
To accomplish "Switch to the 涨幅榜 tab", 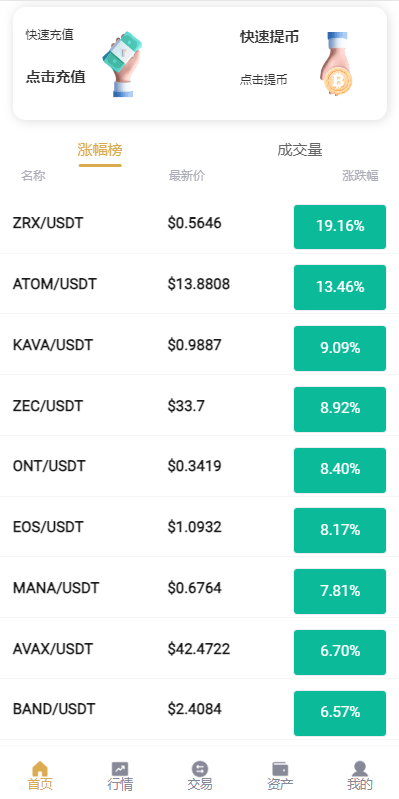I will pos(100,150).
